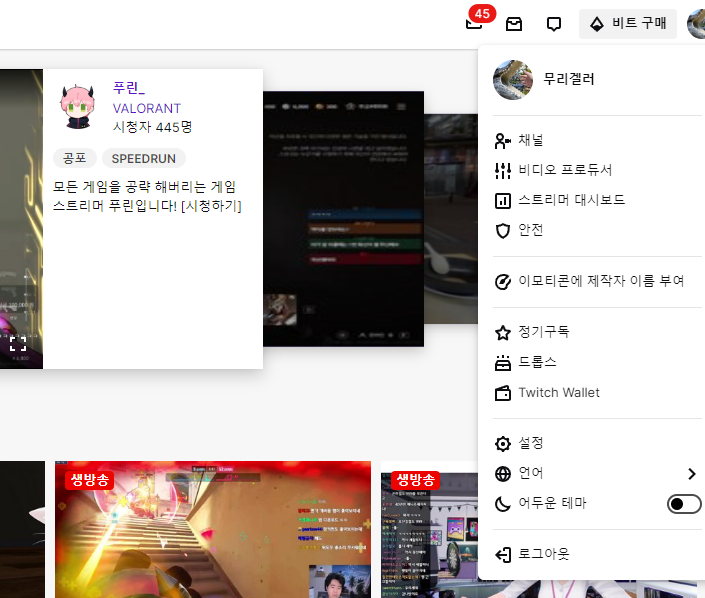Open the dark carousel stream preview
Image resolution: width=705 pixels, height=598 pixels.
343,219
